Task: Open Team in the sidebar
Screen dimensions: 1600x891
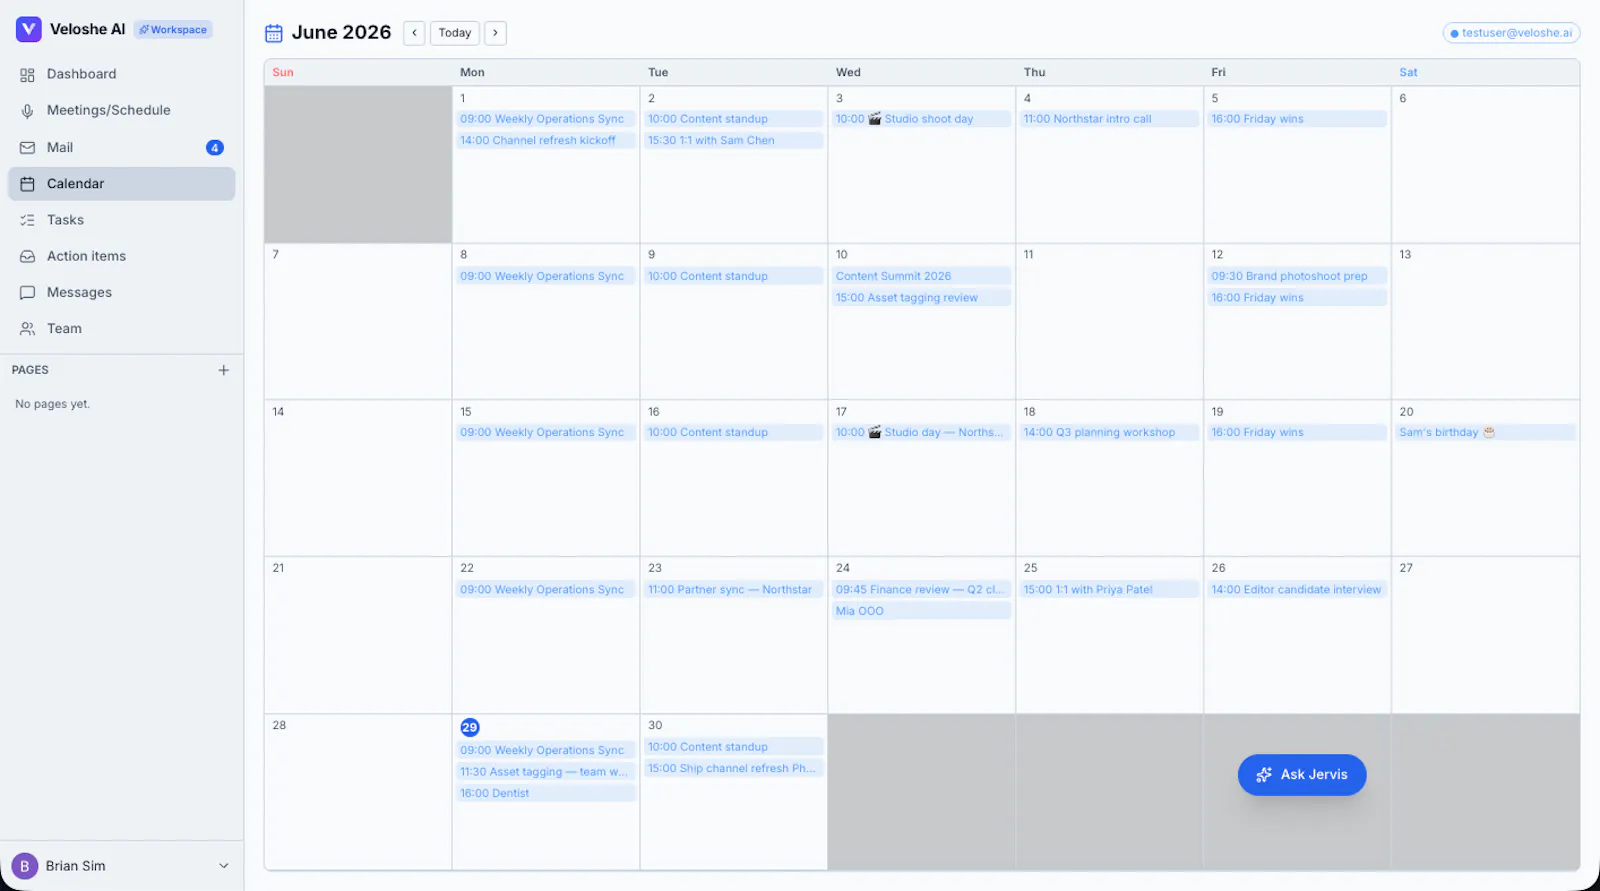Action: [x=122, y=329]
